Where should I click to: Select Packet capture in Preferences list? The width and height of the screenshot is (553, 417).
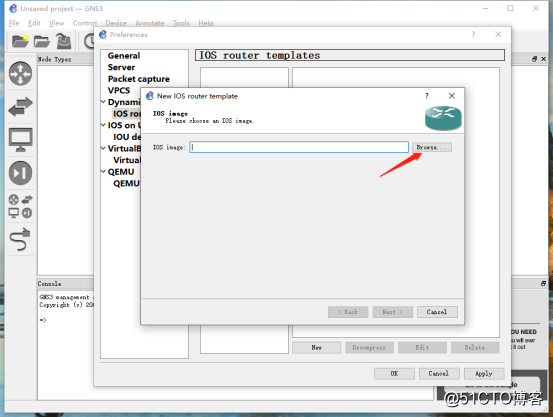click(139, 79)
